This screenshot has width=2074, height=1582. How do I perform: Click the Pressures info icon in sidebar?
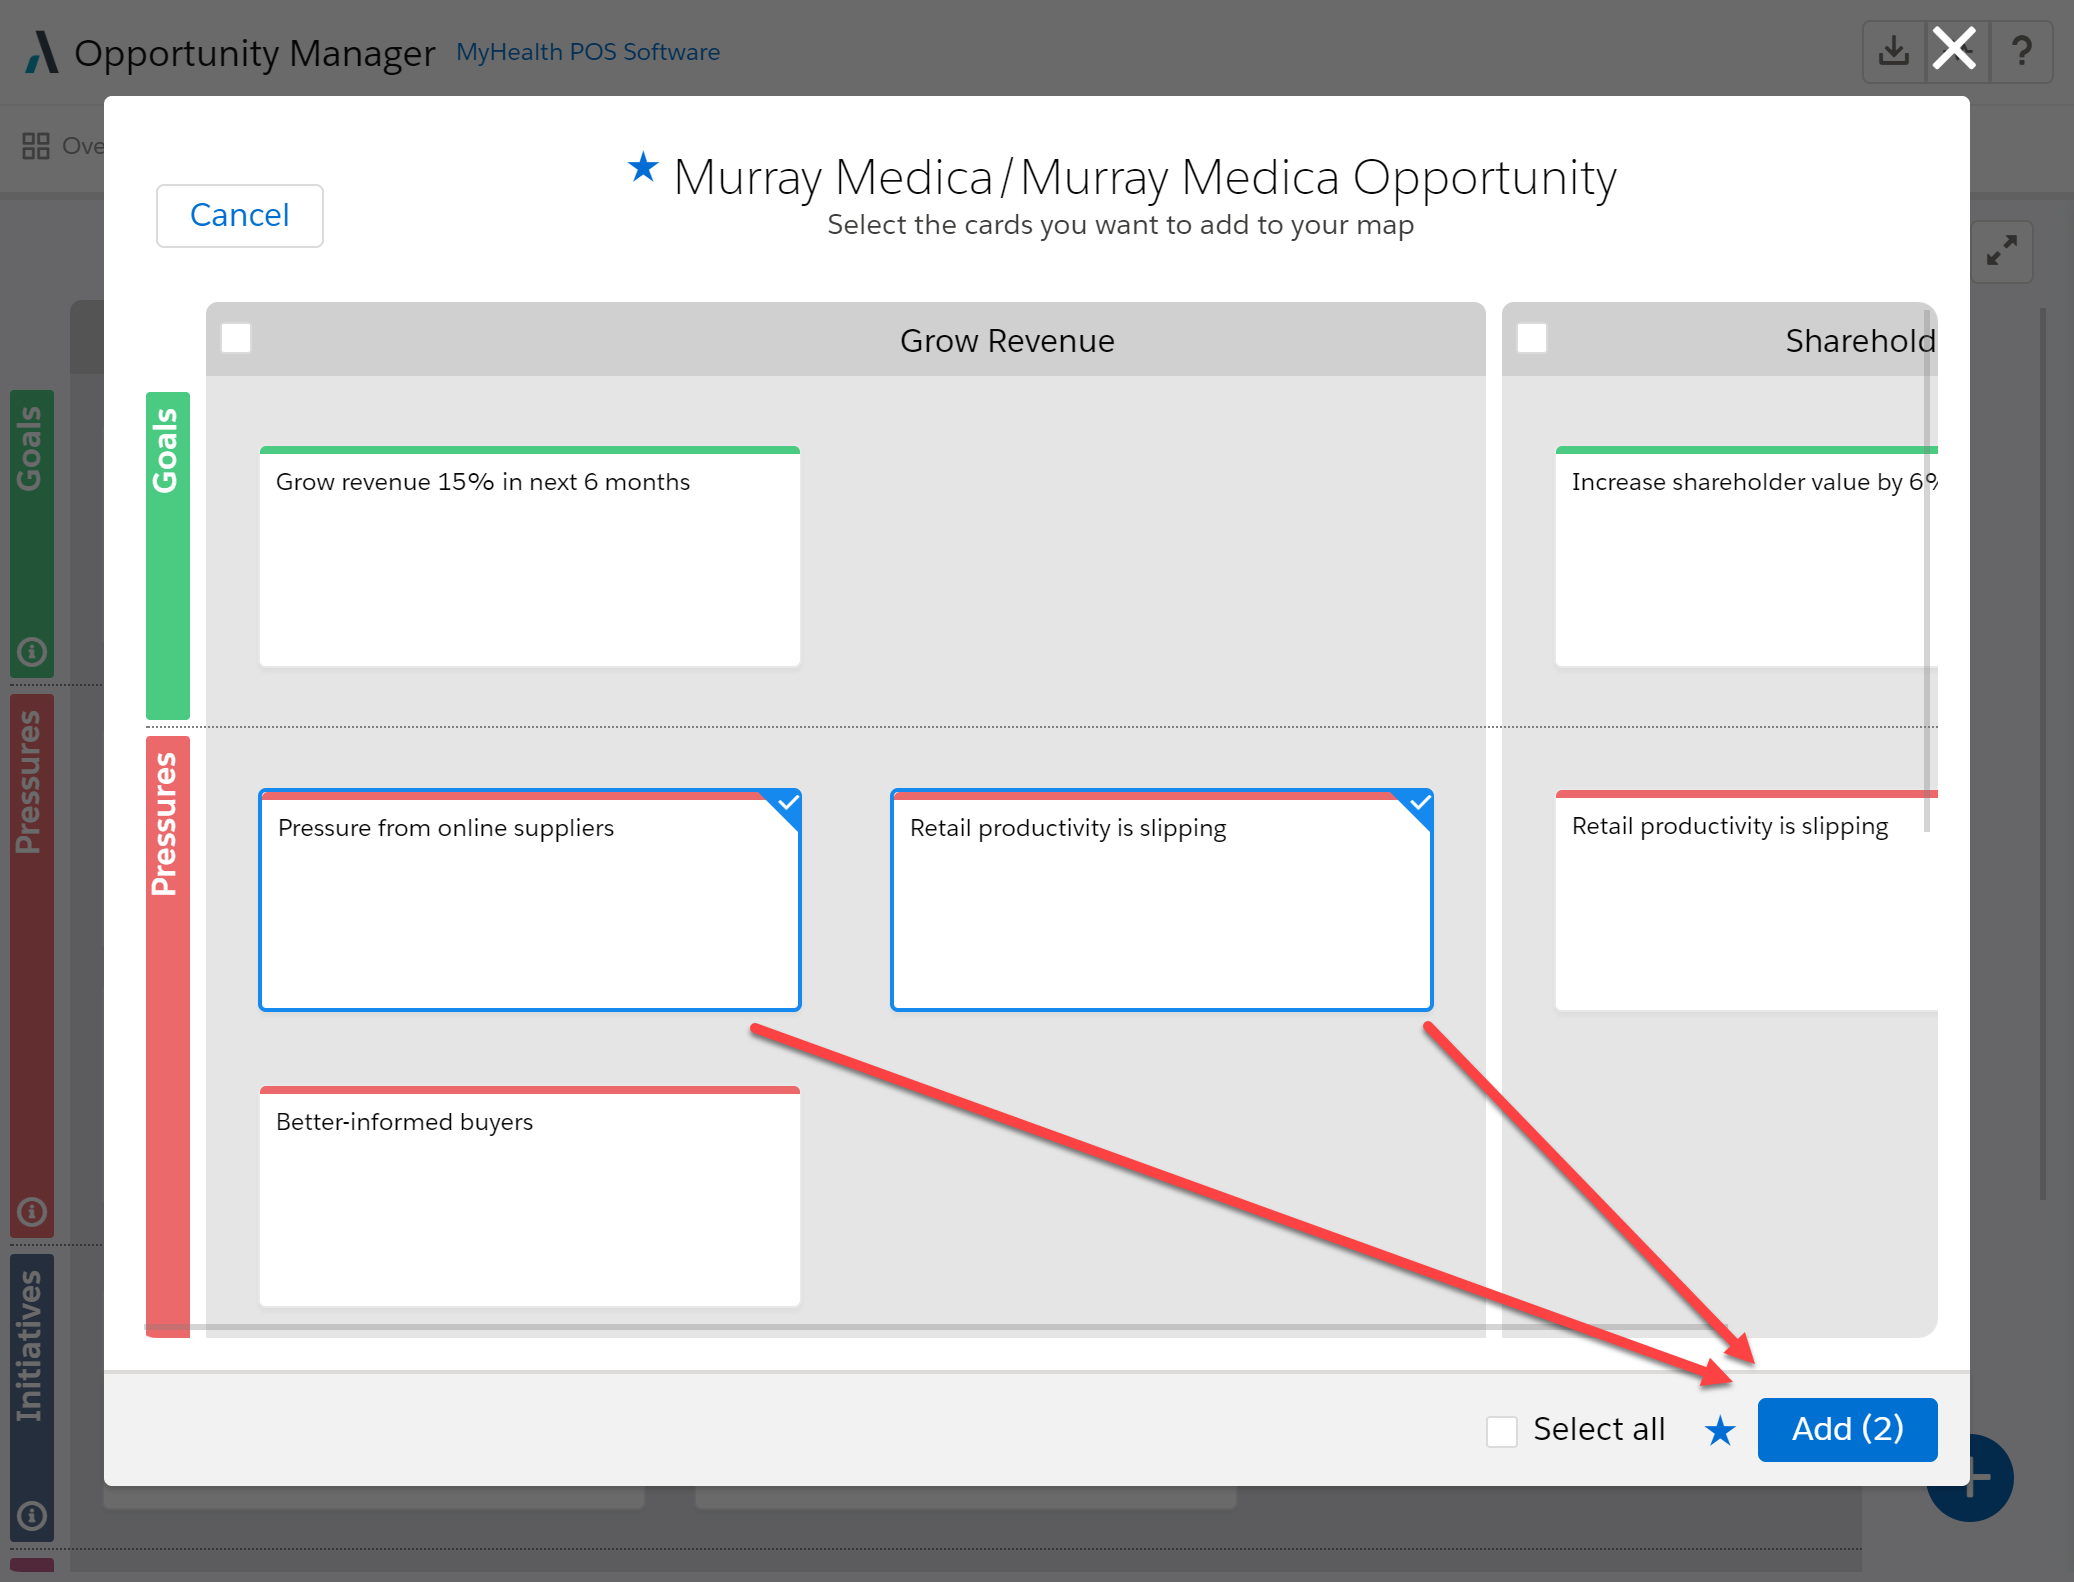(32, 1212)
